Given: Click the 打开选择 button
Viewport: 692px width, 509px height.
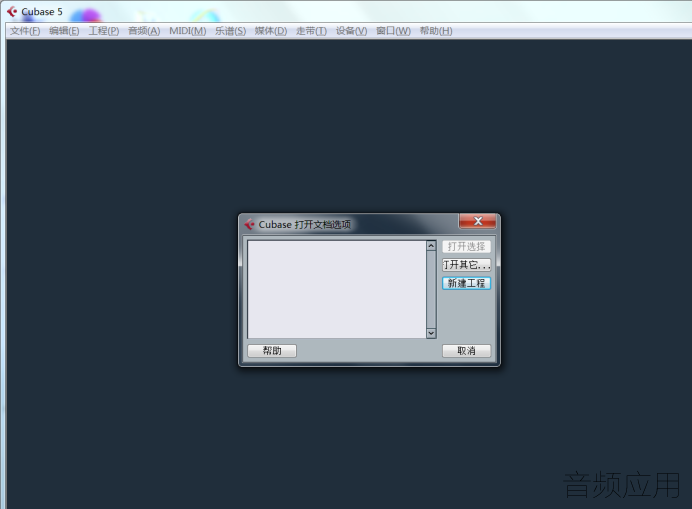Looking at the screenshot, I should [x=466, y=246].
